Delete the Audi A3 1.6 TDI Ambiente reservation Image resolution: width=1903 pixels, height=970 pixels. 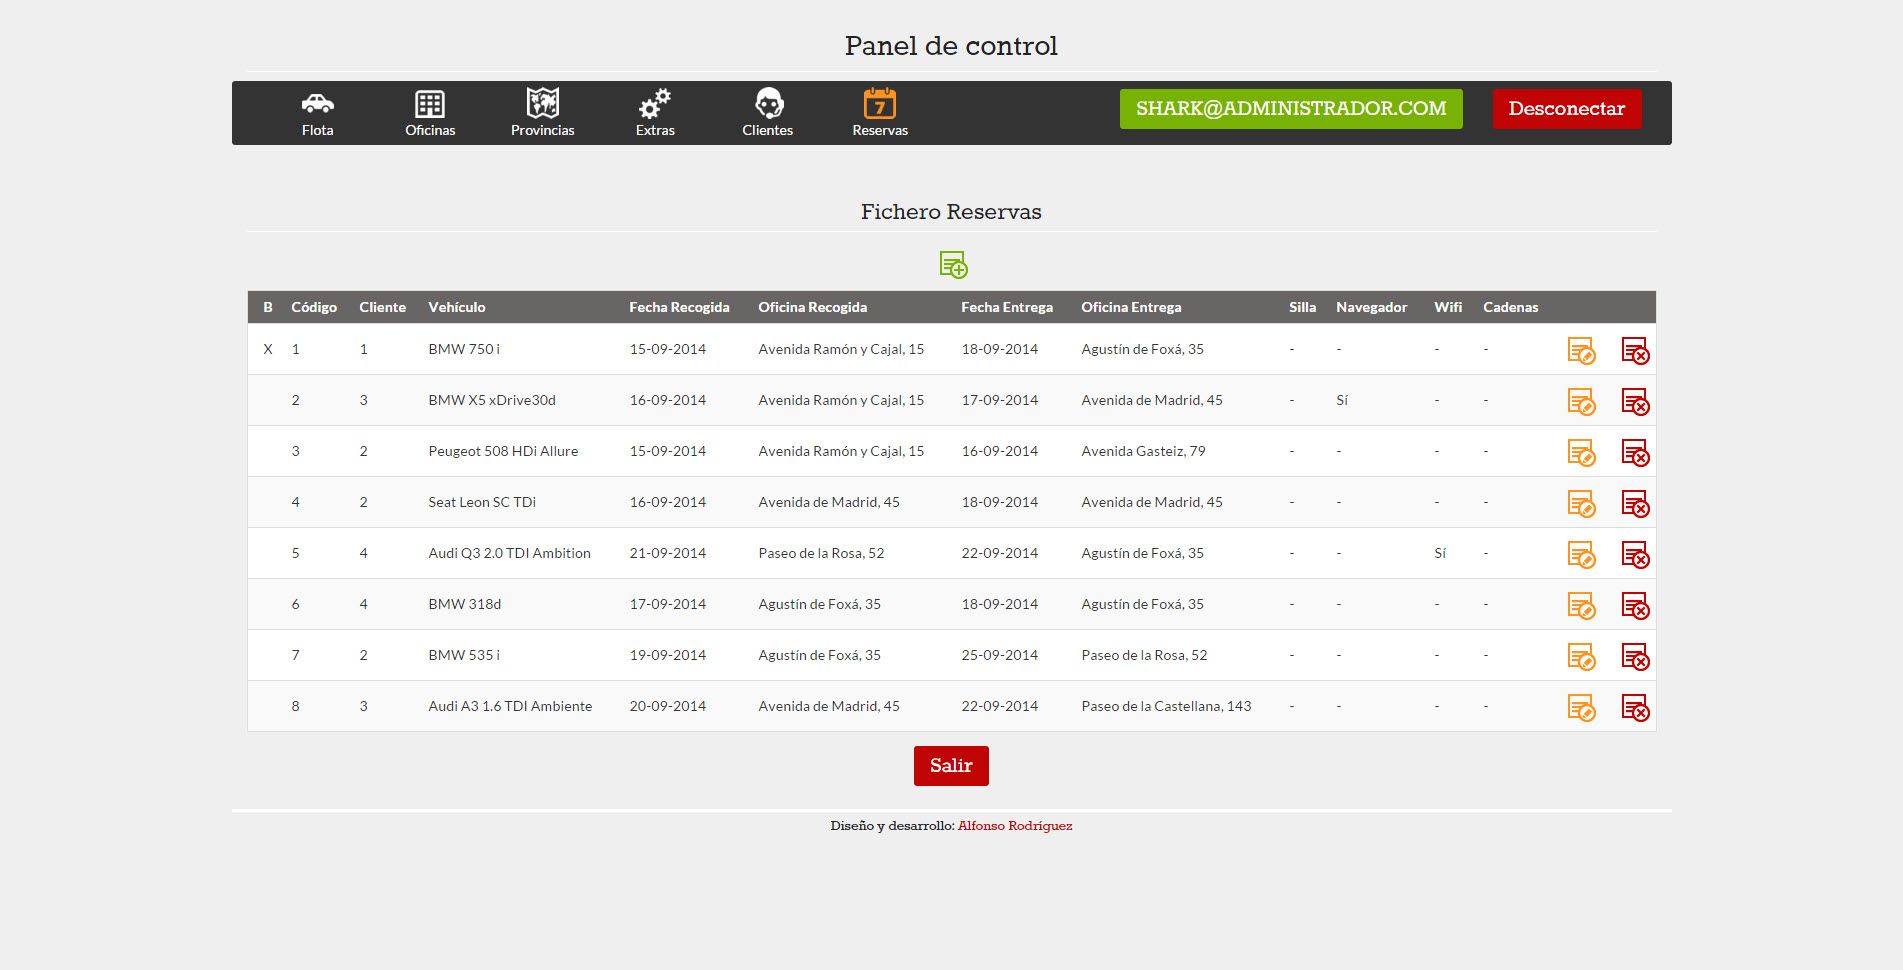coord(1634,708)
